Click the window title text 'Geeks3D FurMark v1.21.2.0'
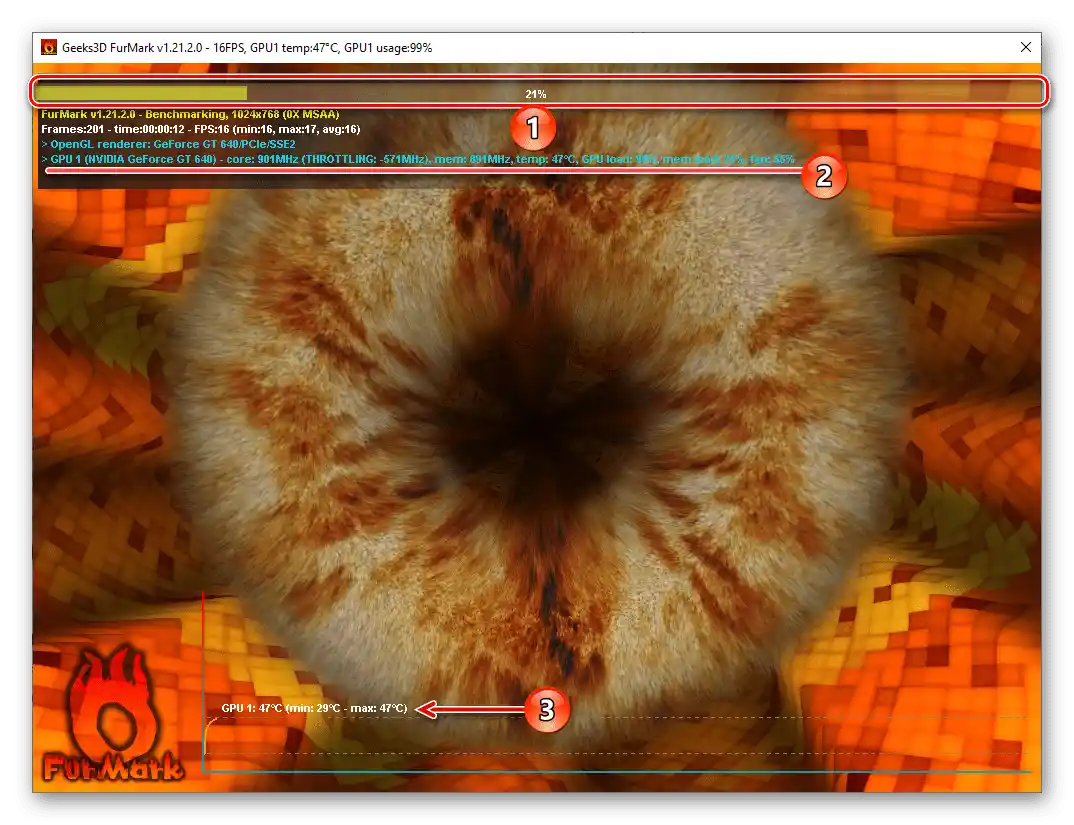The width and height of the screenshot is (1074, 825). click(132, 48)
